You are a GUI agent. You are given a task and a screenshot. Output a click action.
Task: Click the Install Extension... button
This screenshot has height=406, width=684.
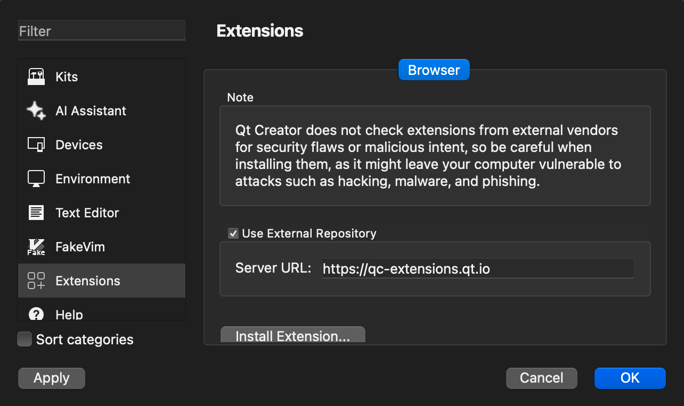(x=293, y=335)
